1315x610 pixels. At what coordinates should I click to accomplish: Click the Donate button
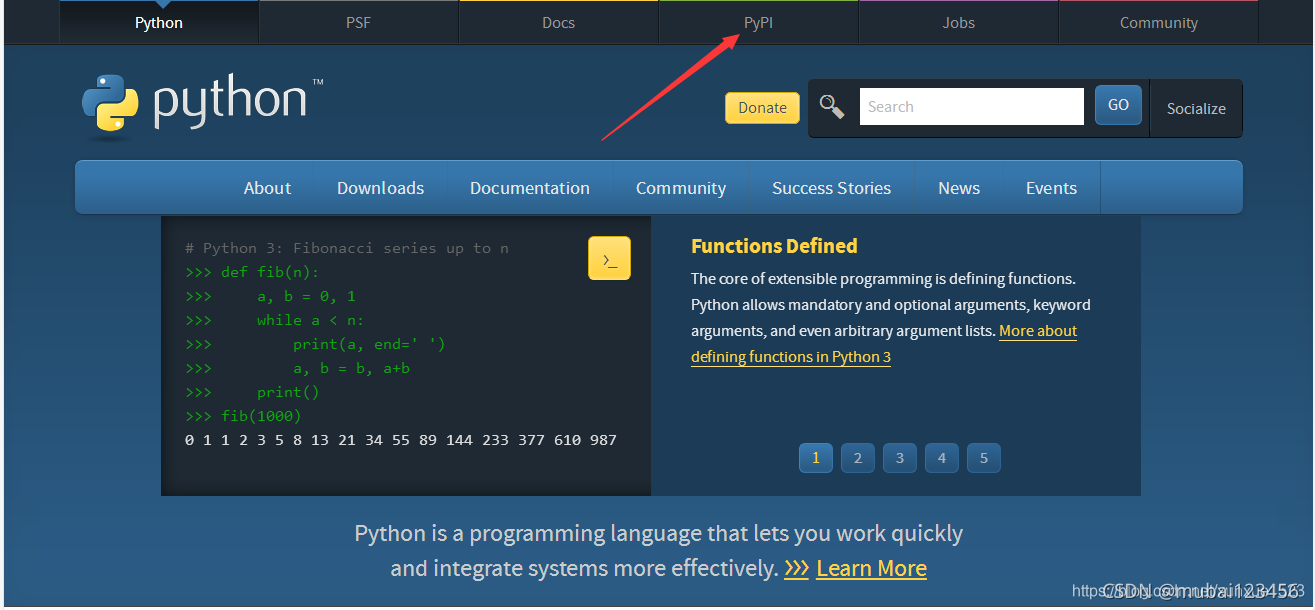tap(762, 107)
